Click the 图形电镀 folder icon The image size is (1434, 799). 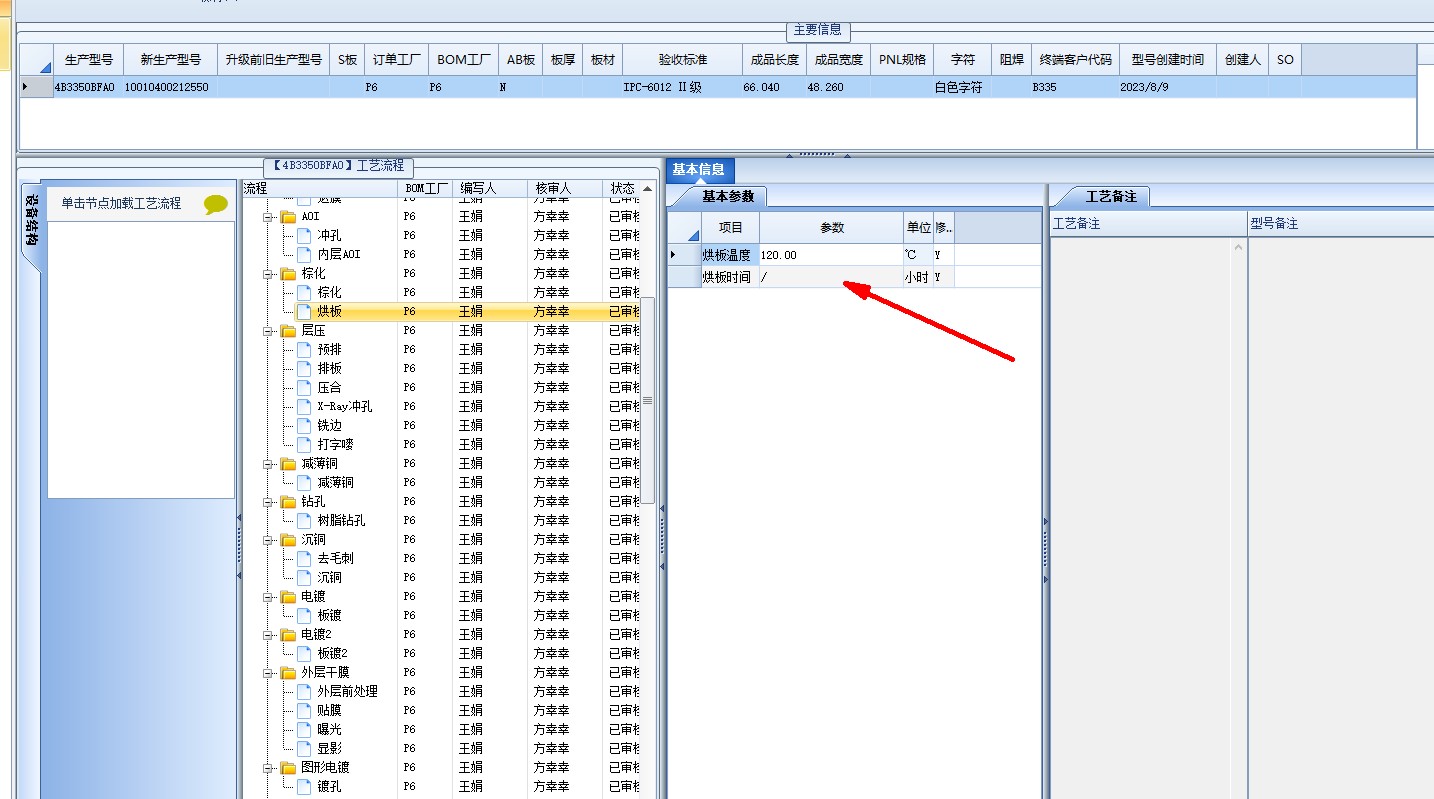288,768
